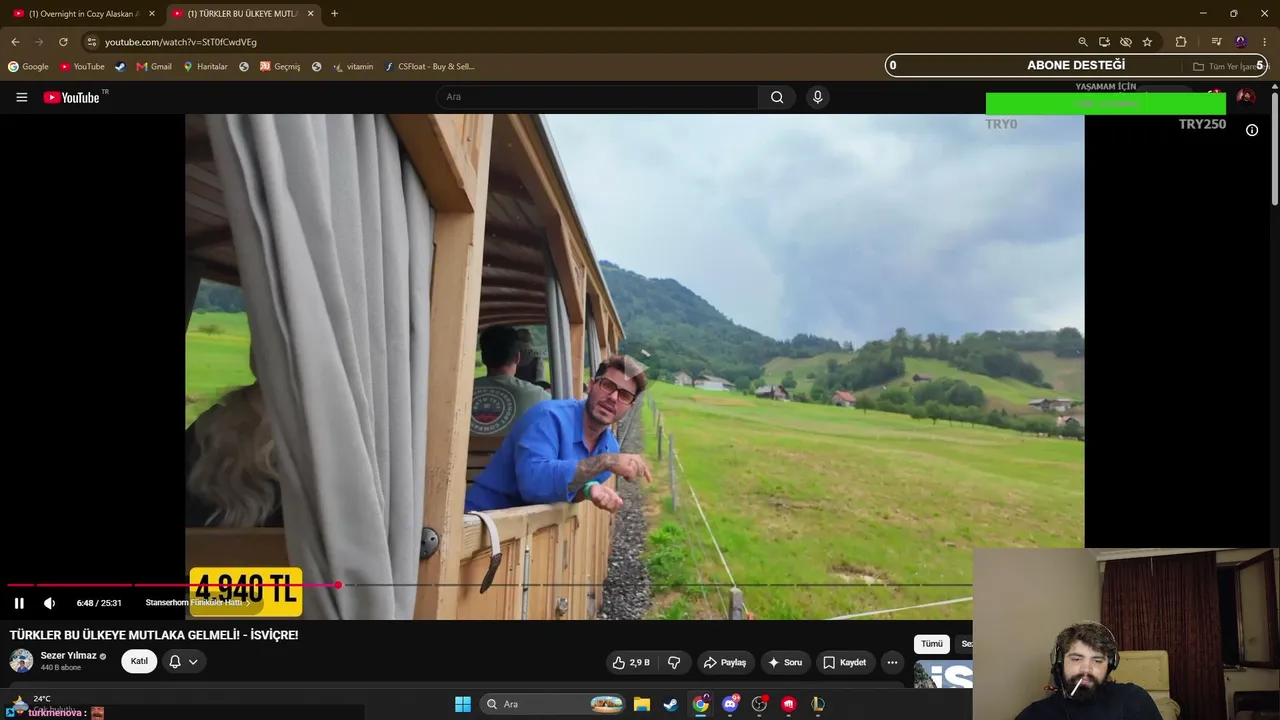Open the Steam bookmark icon
Image resolution: width=1280 pixels, height=720 pixels.
pos(120,67)
